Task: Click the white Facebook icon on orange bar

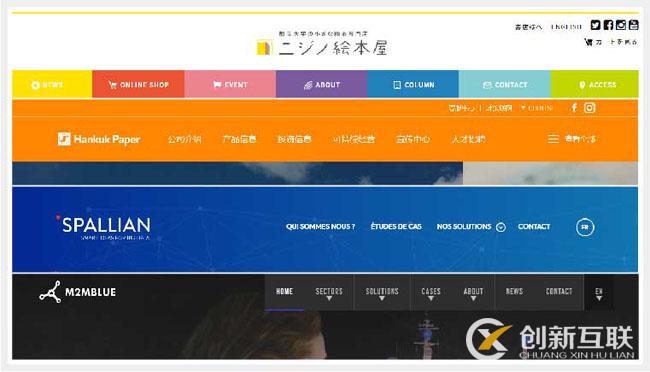Action: pos(574,108)
